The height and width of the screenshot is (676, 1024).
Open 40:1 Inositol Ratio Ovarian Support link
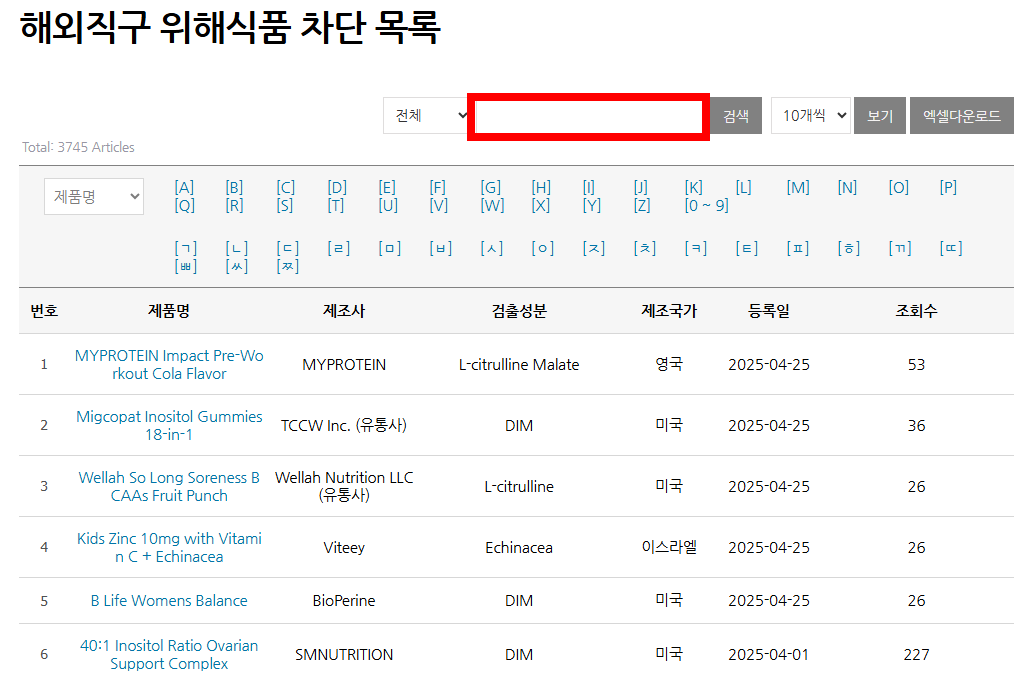169,654
